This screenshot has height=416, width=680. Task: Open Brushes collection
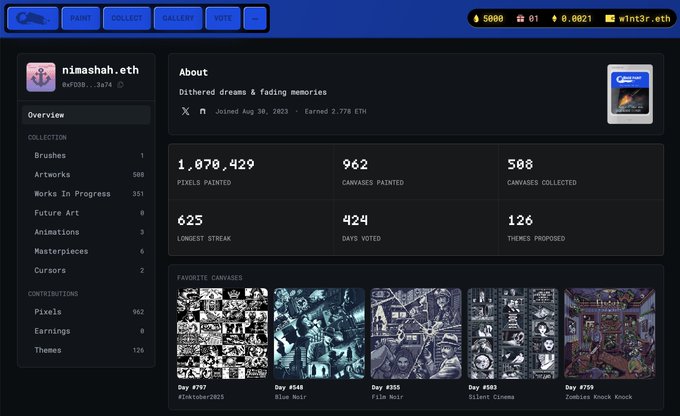(86, 155)
